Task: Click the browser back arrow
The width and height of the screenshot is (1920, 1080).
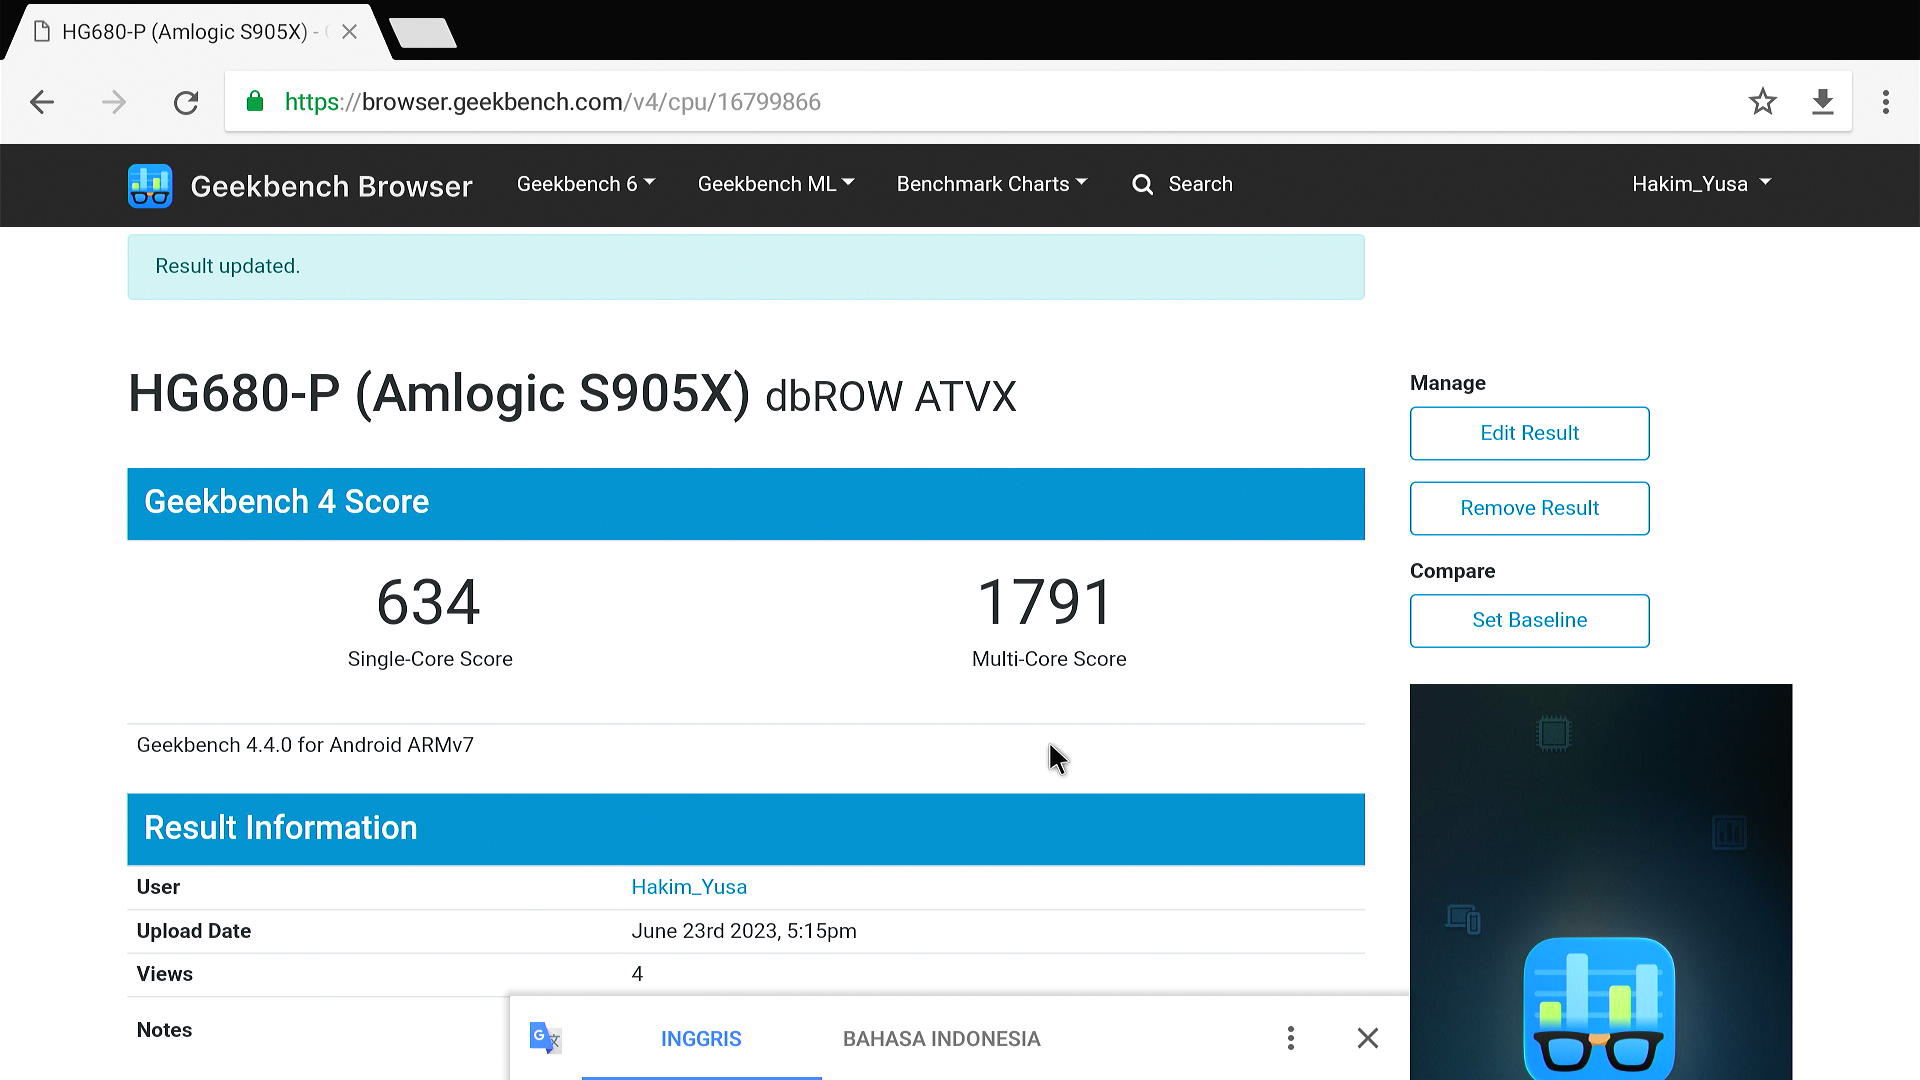Action: click(42, 102)
